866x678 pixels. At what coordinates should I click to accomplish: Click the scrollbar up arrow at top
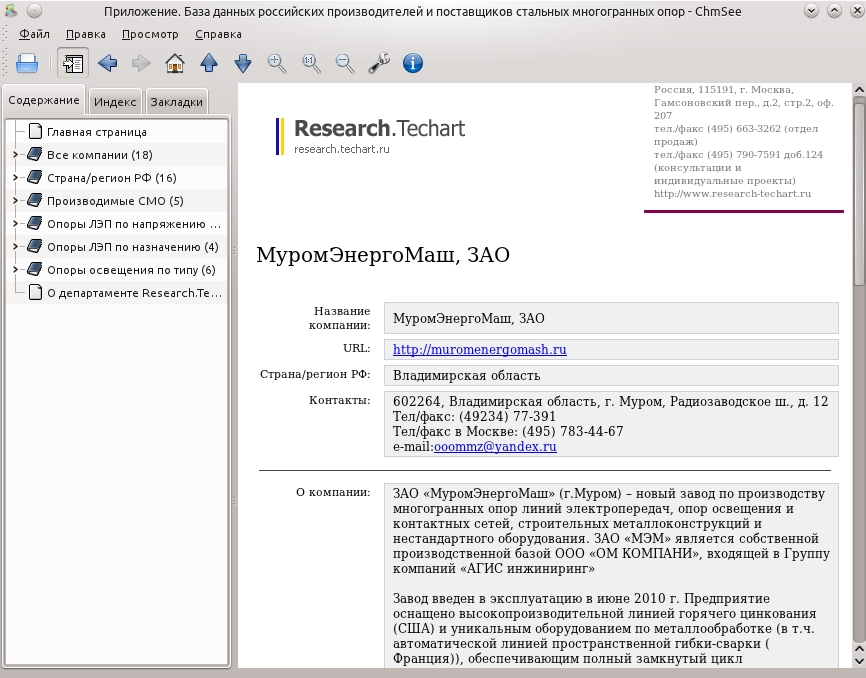(x=859, y=89)
